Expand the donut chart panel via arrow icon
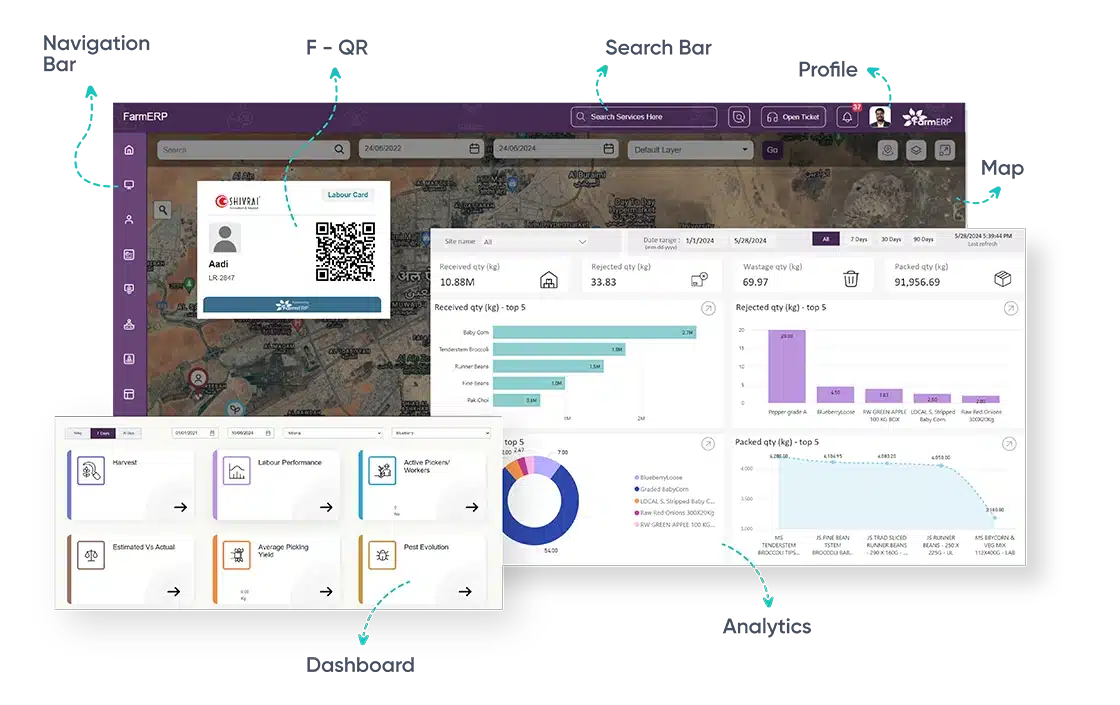The height and width of the screenshot is (705, 1120). [708, 444]
